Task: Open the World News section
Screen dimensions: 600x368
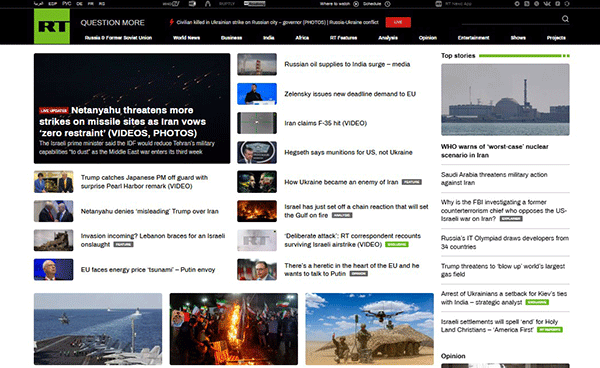Action: point(186,37)
